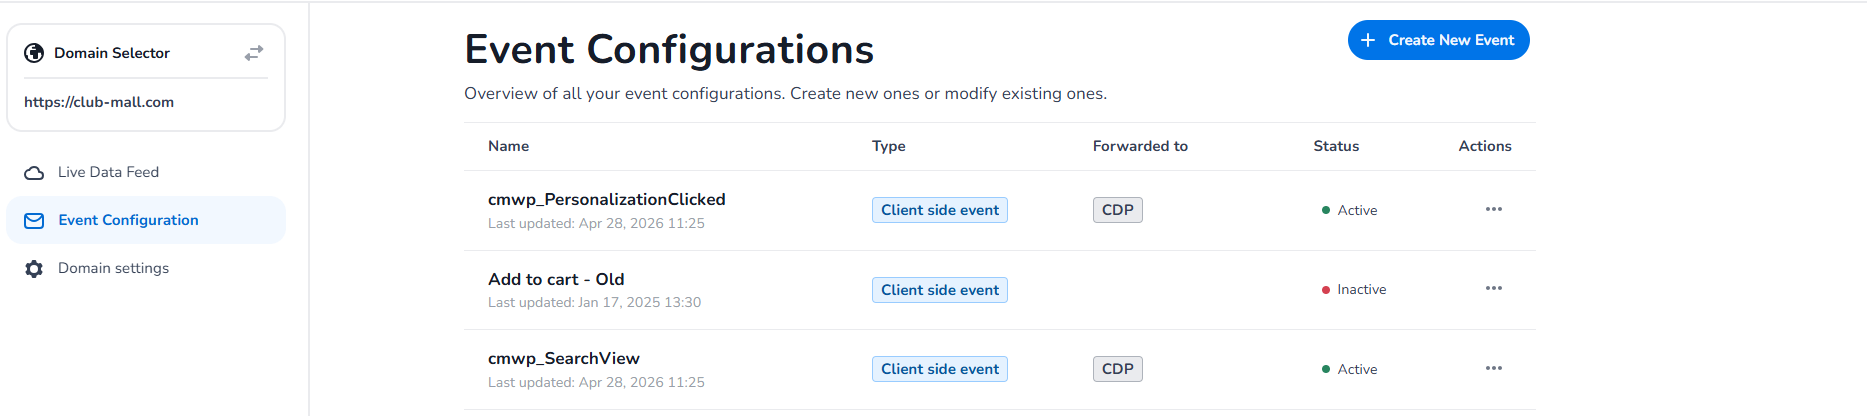Open actions menu for cmwp_PersonalizationClicked
The width and height of the screenshot is (1867, 416).
pyautogui.click(x=1494, y=209)
